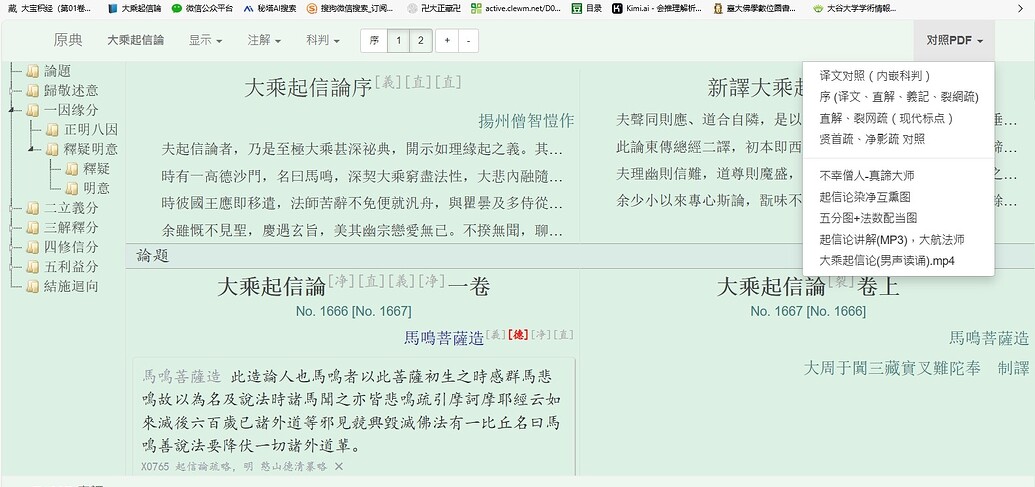Click the folder icon beside 明意
Screen dimensions: 1035x487
[x=71, y=189]
